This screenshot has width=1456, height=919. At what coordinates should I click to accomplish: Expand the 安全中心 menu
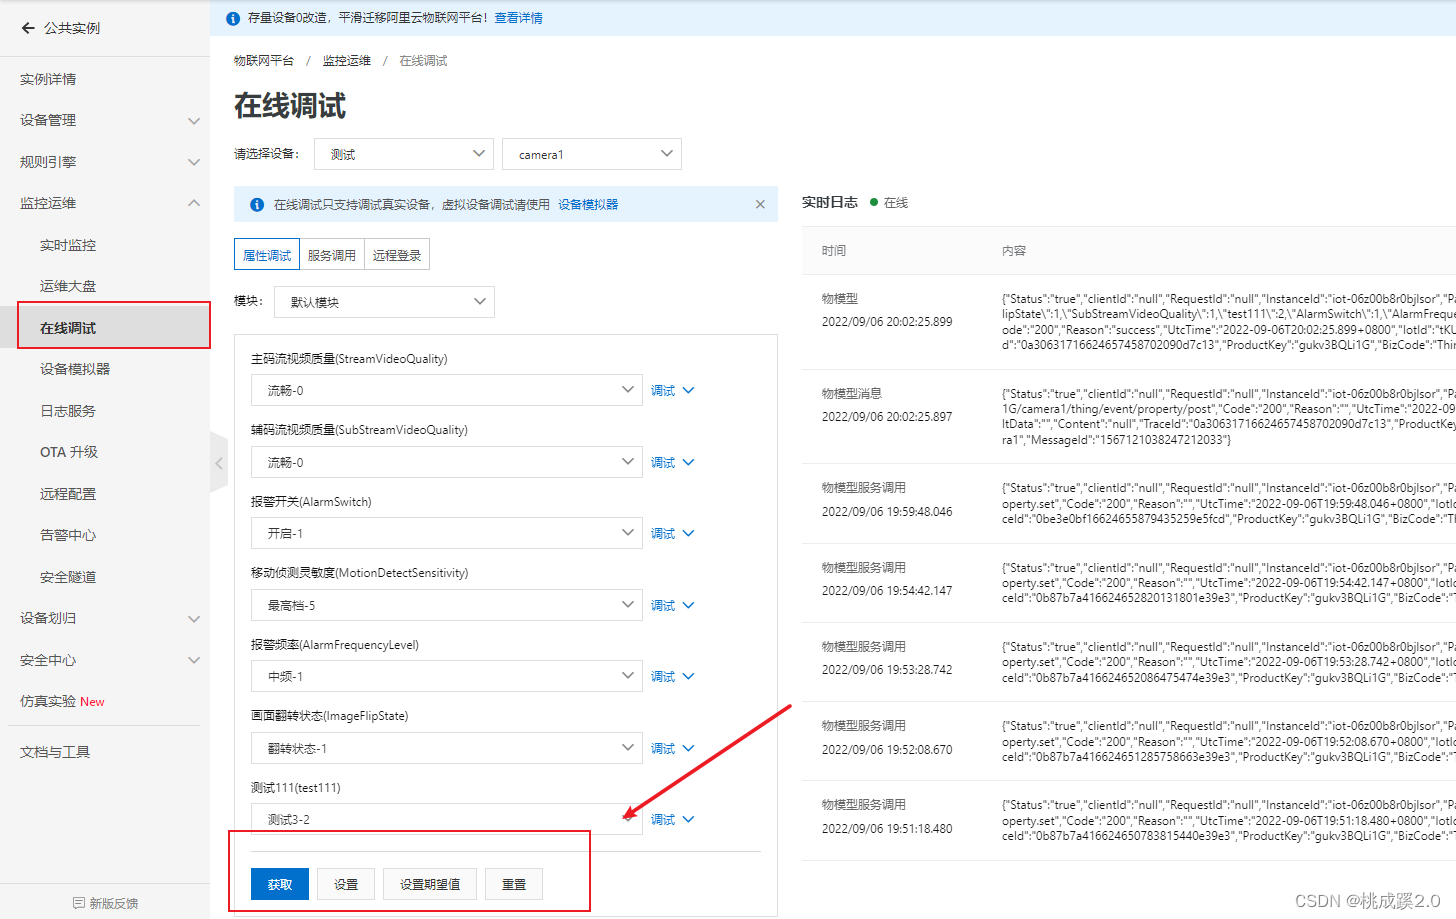(x=194, y=660)
